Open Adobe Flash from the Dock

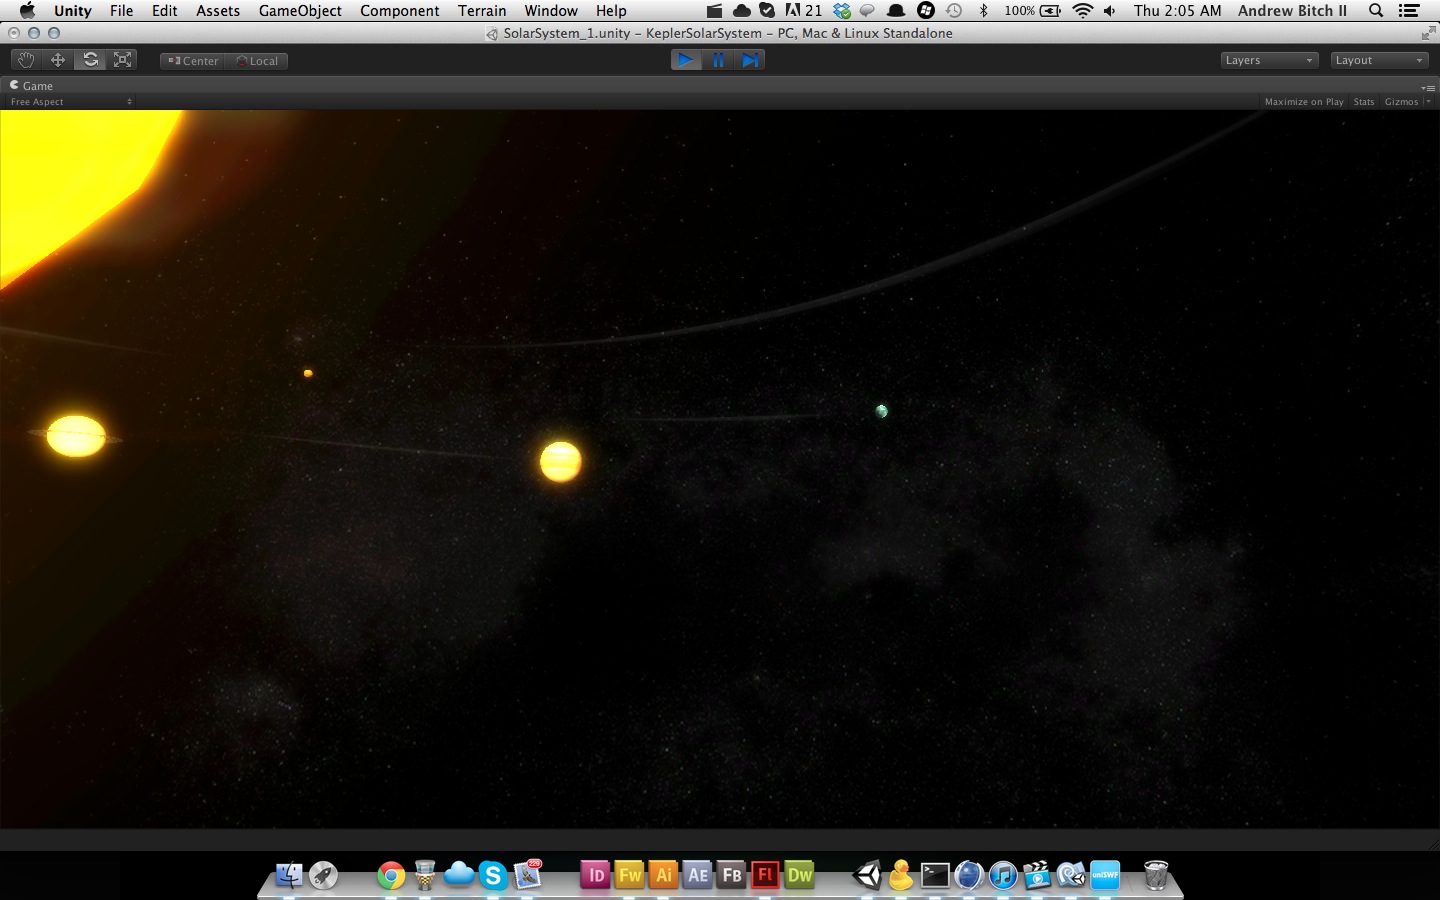pos(765,875)
